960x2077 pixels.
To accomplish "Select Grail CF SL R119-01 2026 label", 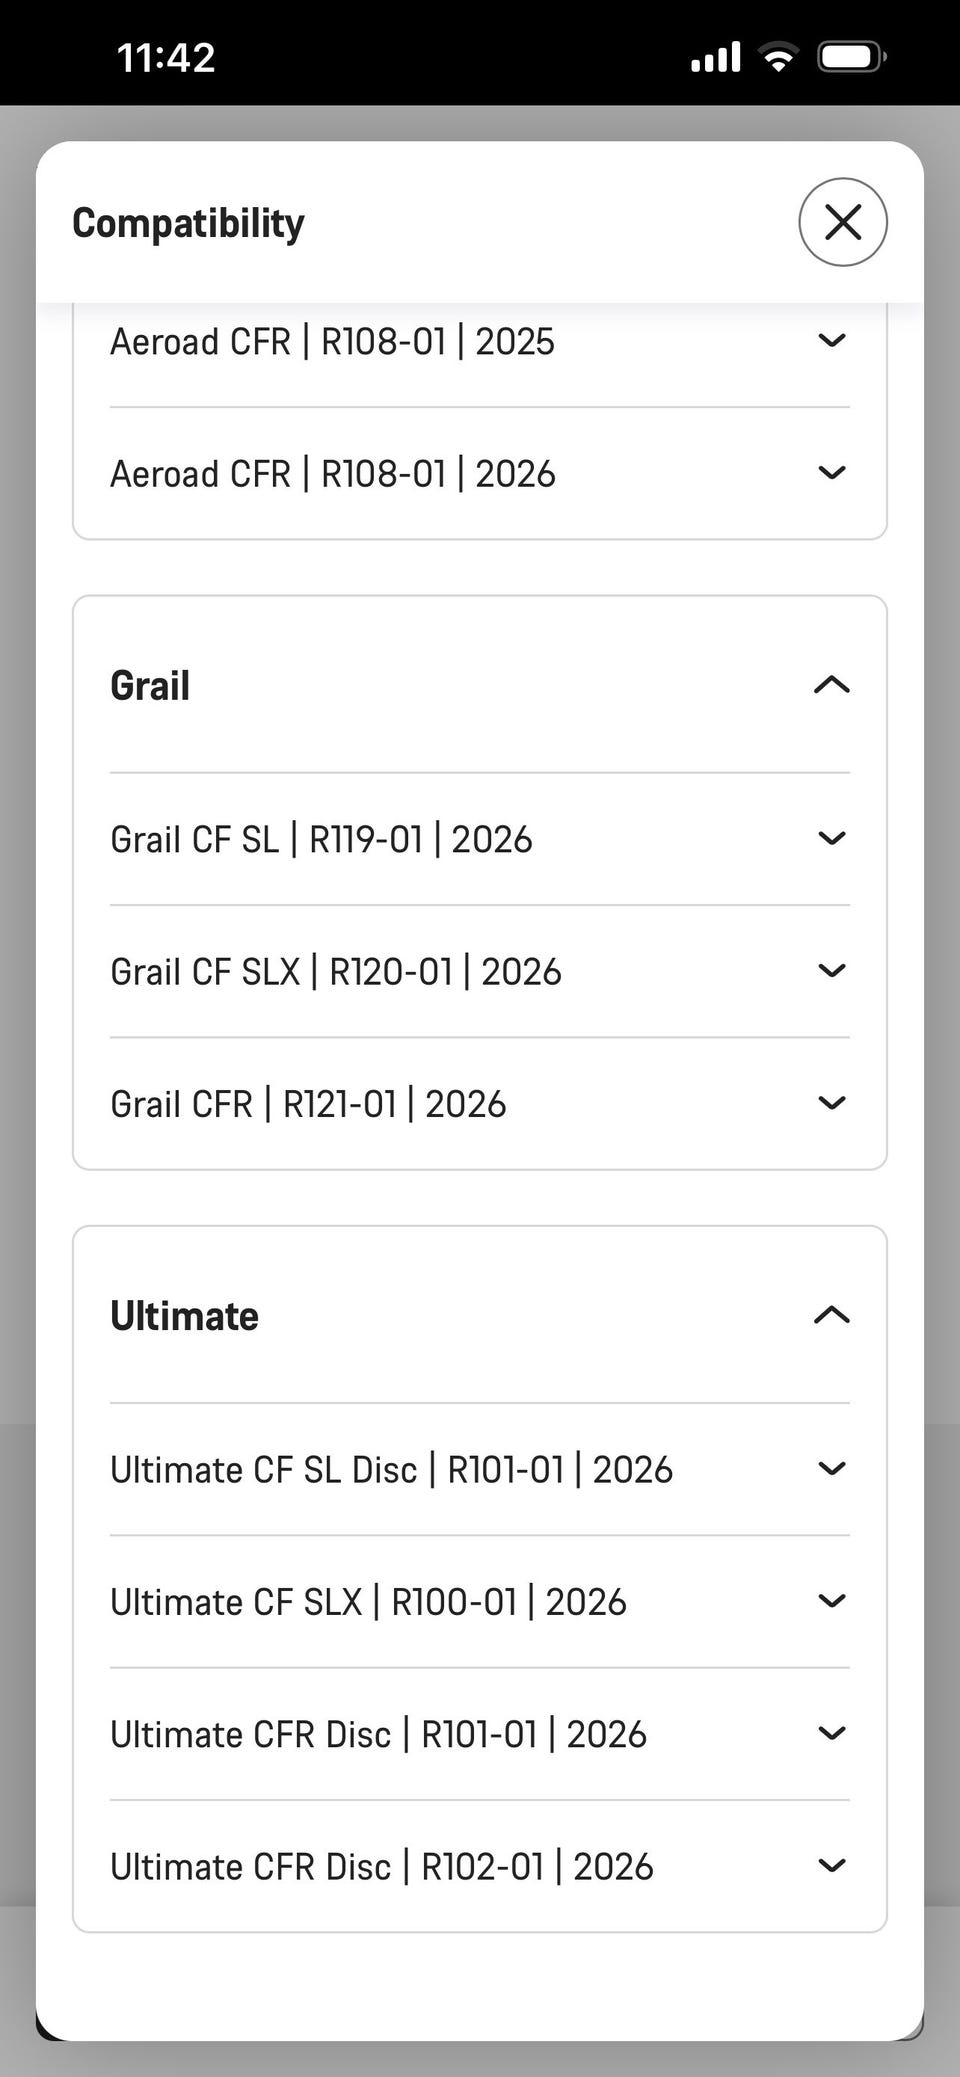I will [x=321, y=839].
